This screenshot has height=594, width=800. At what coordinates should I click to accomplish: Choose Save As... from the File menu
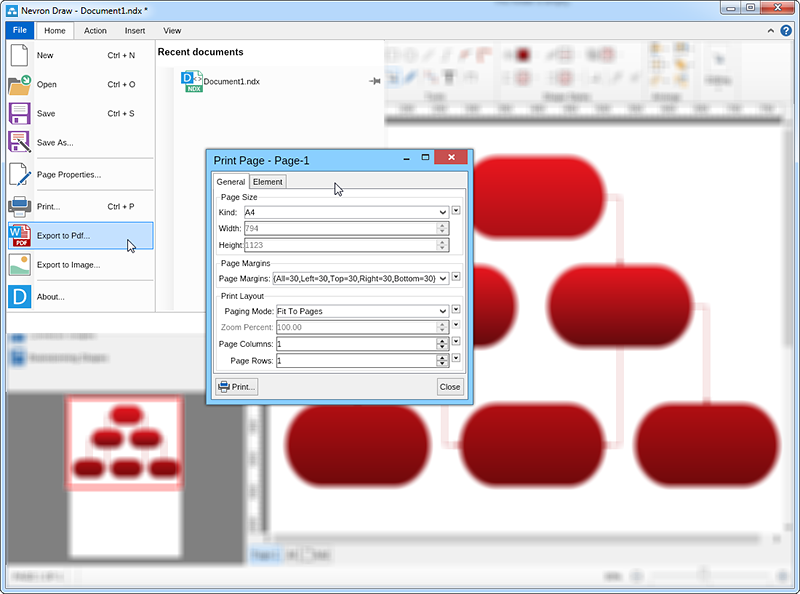pyautogui.click(x=81, y=142)
